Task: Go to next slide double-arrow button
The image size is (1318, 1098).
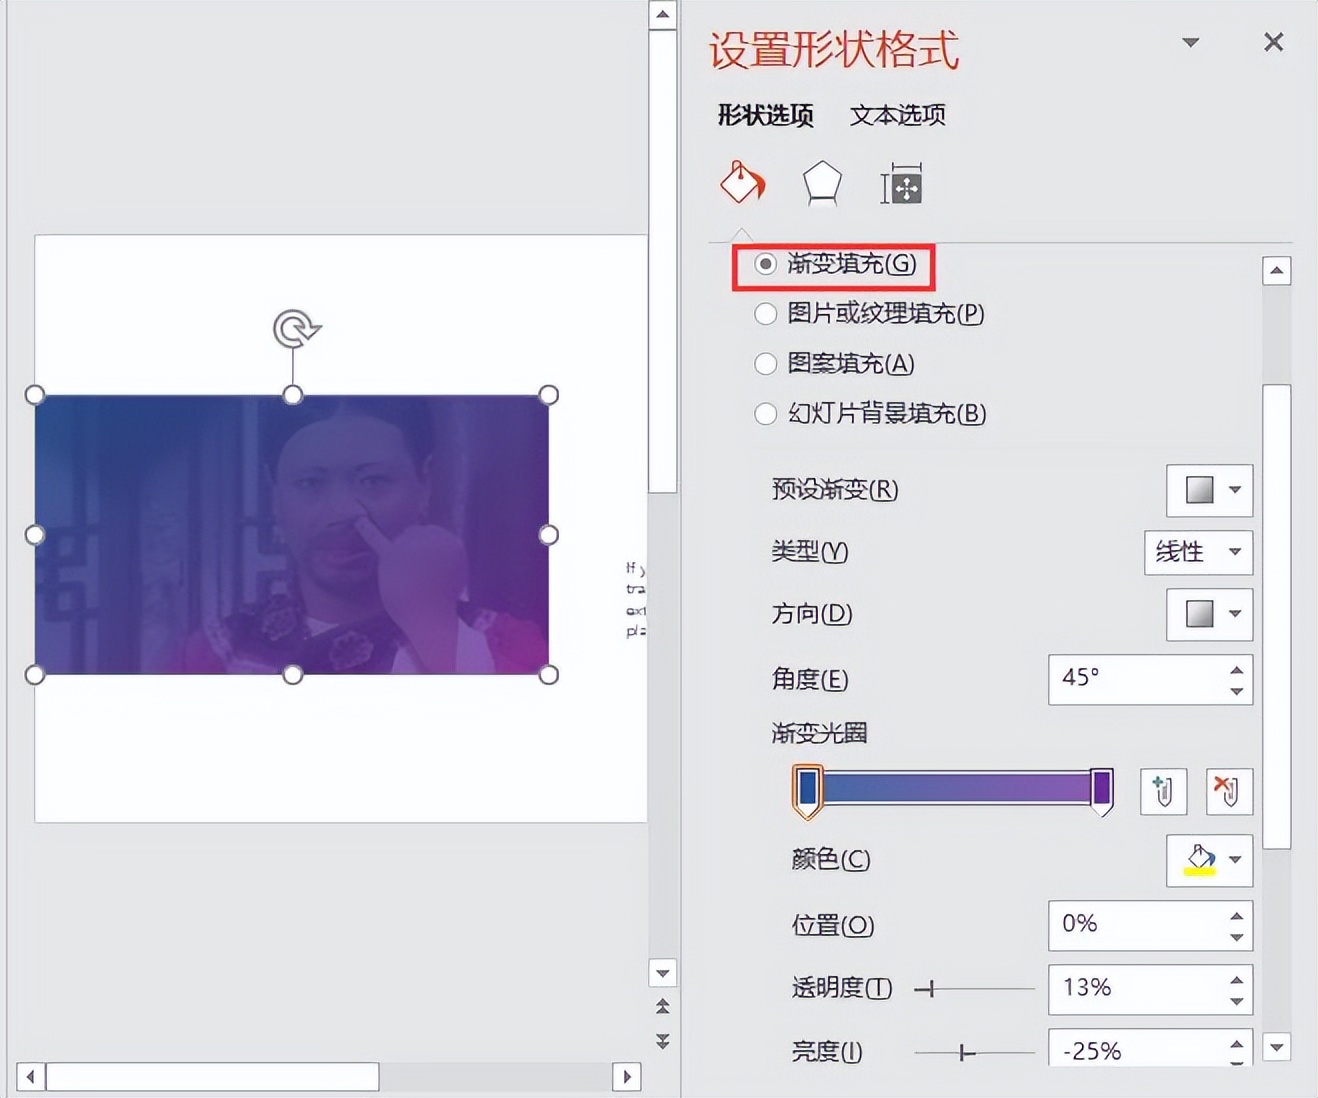Action: pyautogui.click(x=662, y=1042)
